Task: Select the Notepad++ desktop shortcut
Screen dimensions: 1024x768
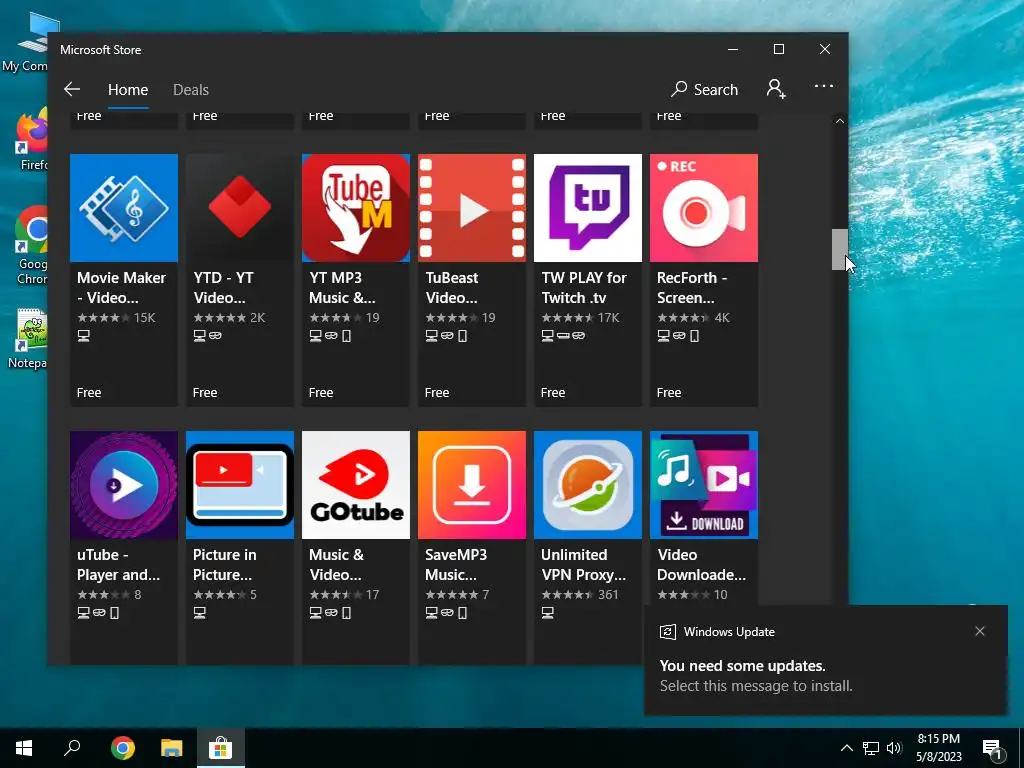Action: pos(29,338)
